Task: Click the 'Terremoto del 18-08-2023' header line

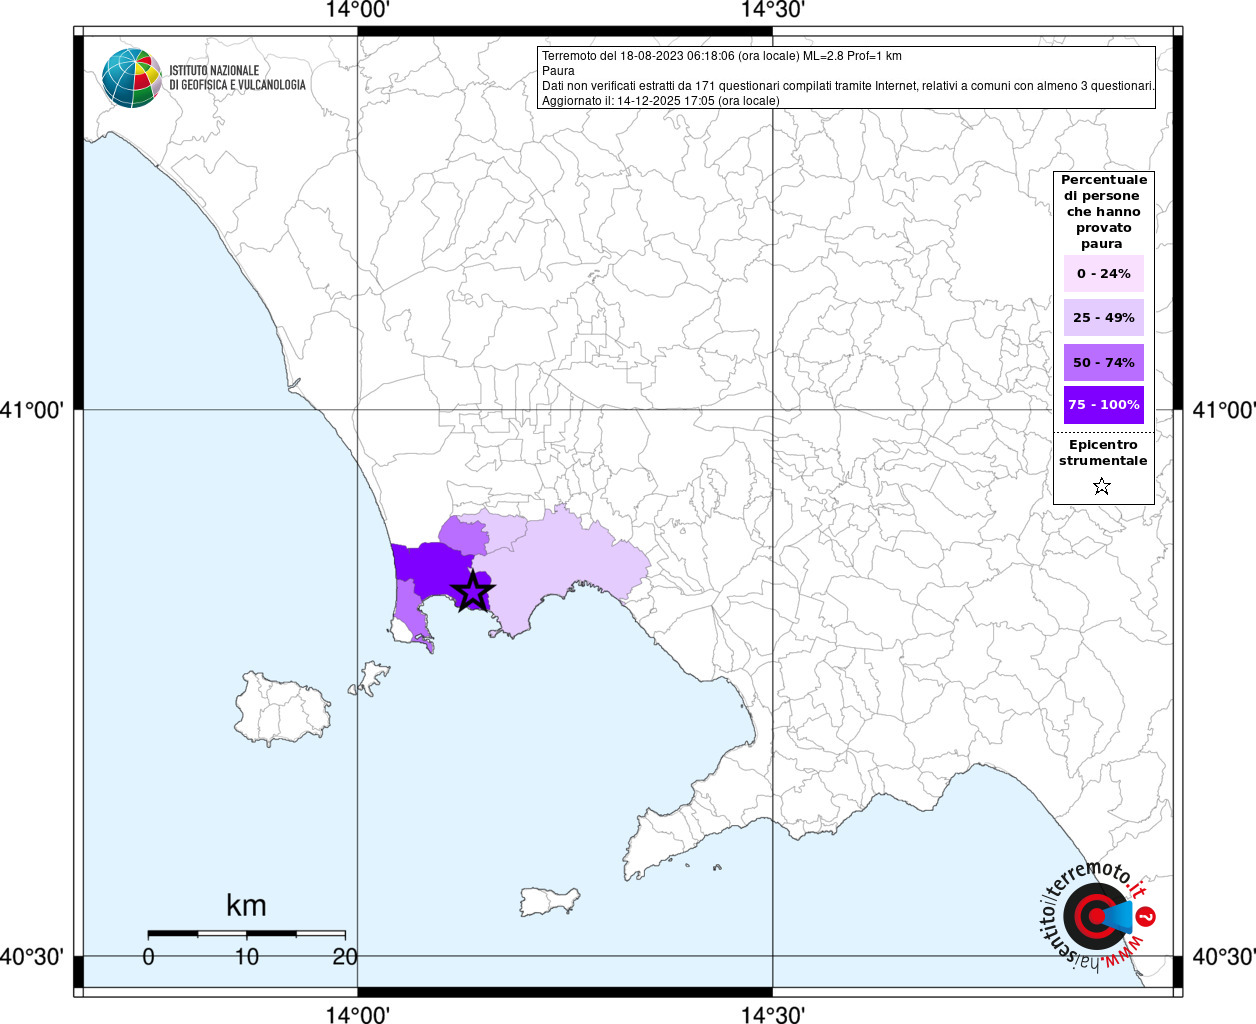Action: click(x=721, y=56)
